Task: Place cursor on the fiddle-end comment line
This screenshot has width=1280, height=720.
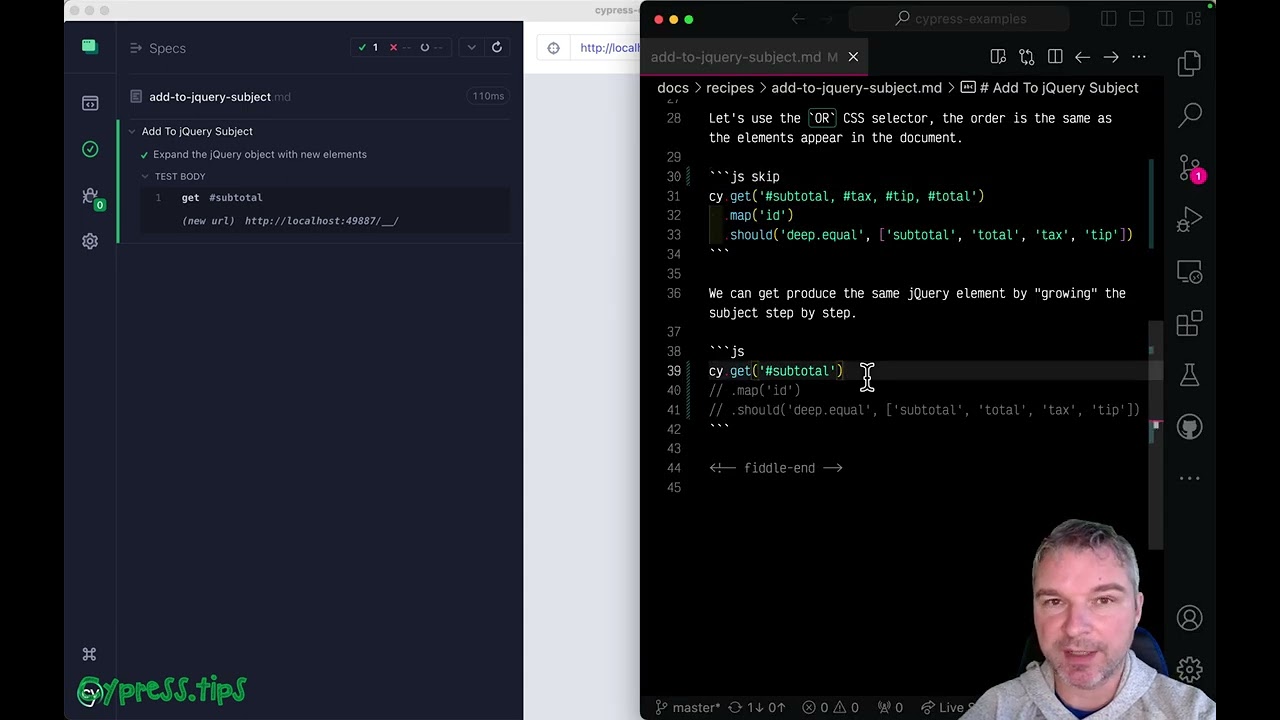Action: pyautogui.click(x=776, y=468)
